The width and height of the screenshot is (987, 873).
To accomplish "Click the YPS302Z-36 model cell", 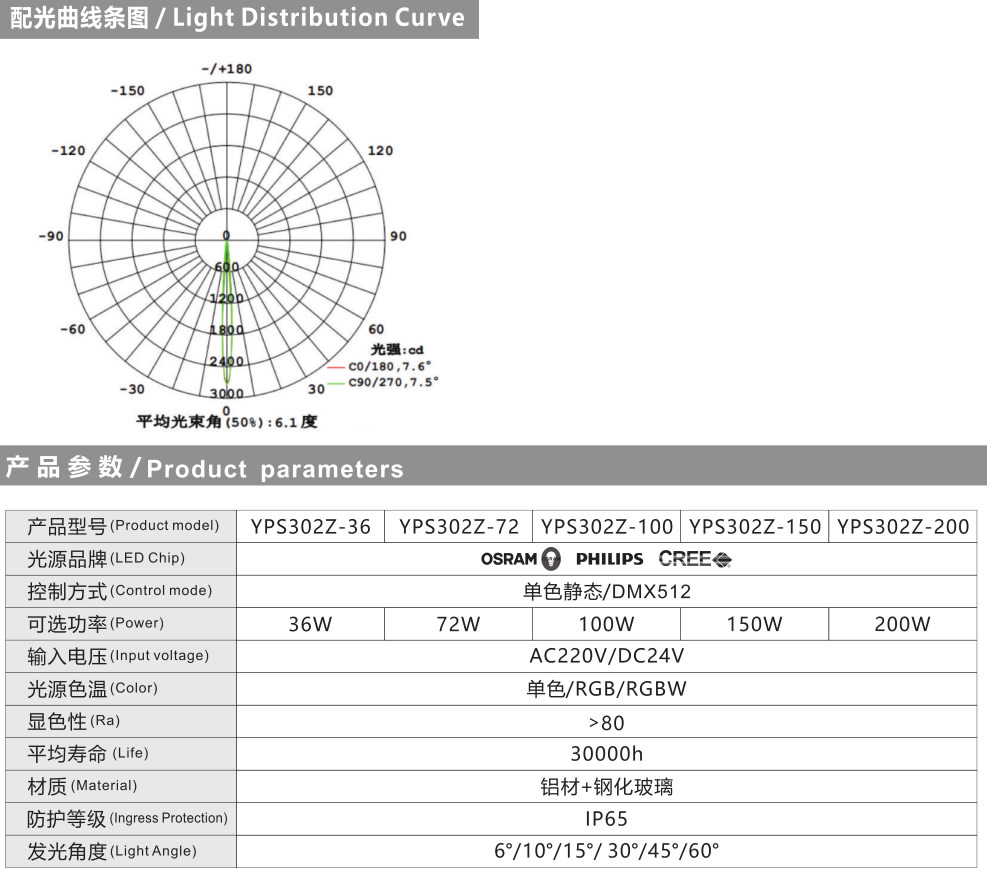I will pyautogui.click(x=311, y=527).
